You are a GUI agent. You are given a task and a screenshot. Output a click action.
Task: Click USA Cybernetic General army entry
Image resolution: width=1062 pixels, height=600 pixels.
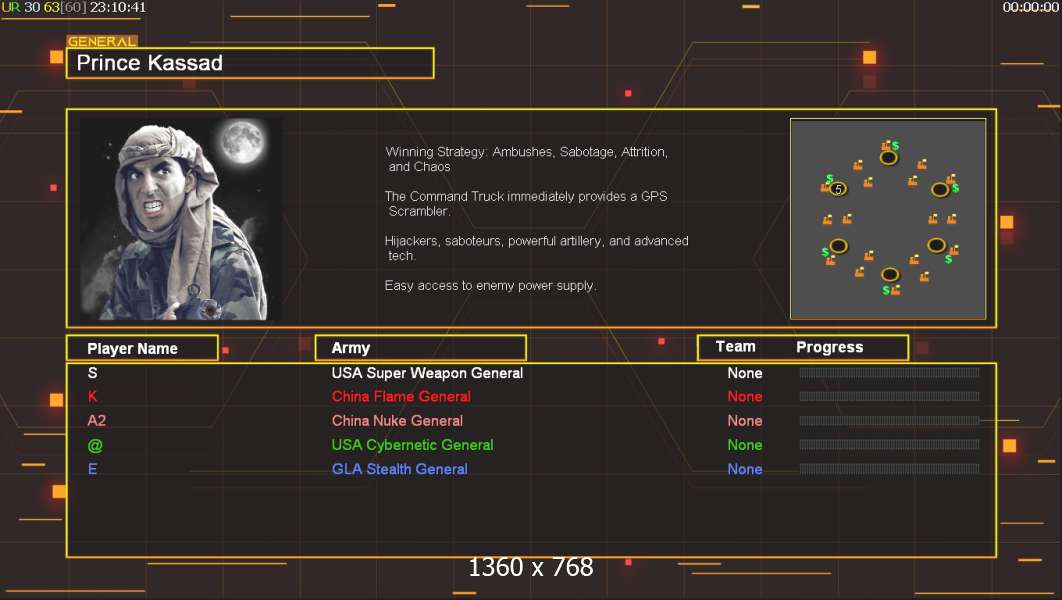[x=412, y=445]
